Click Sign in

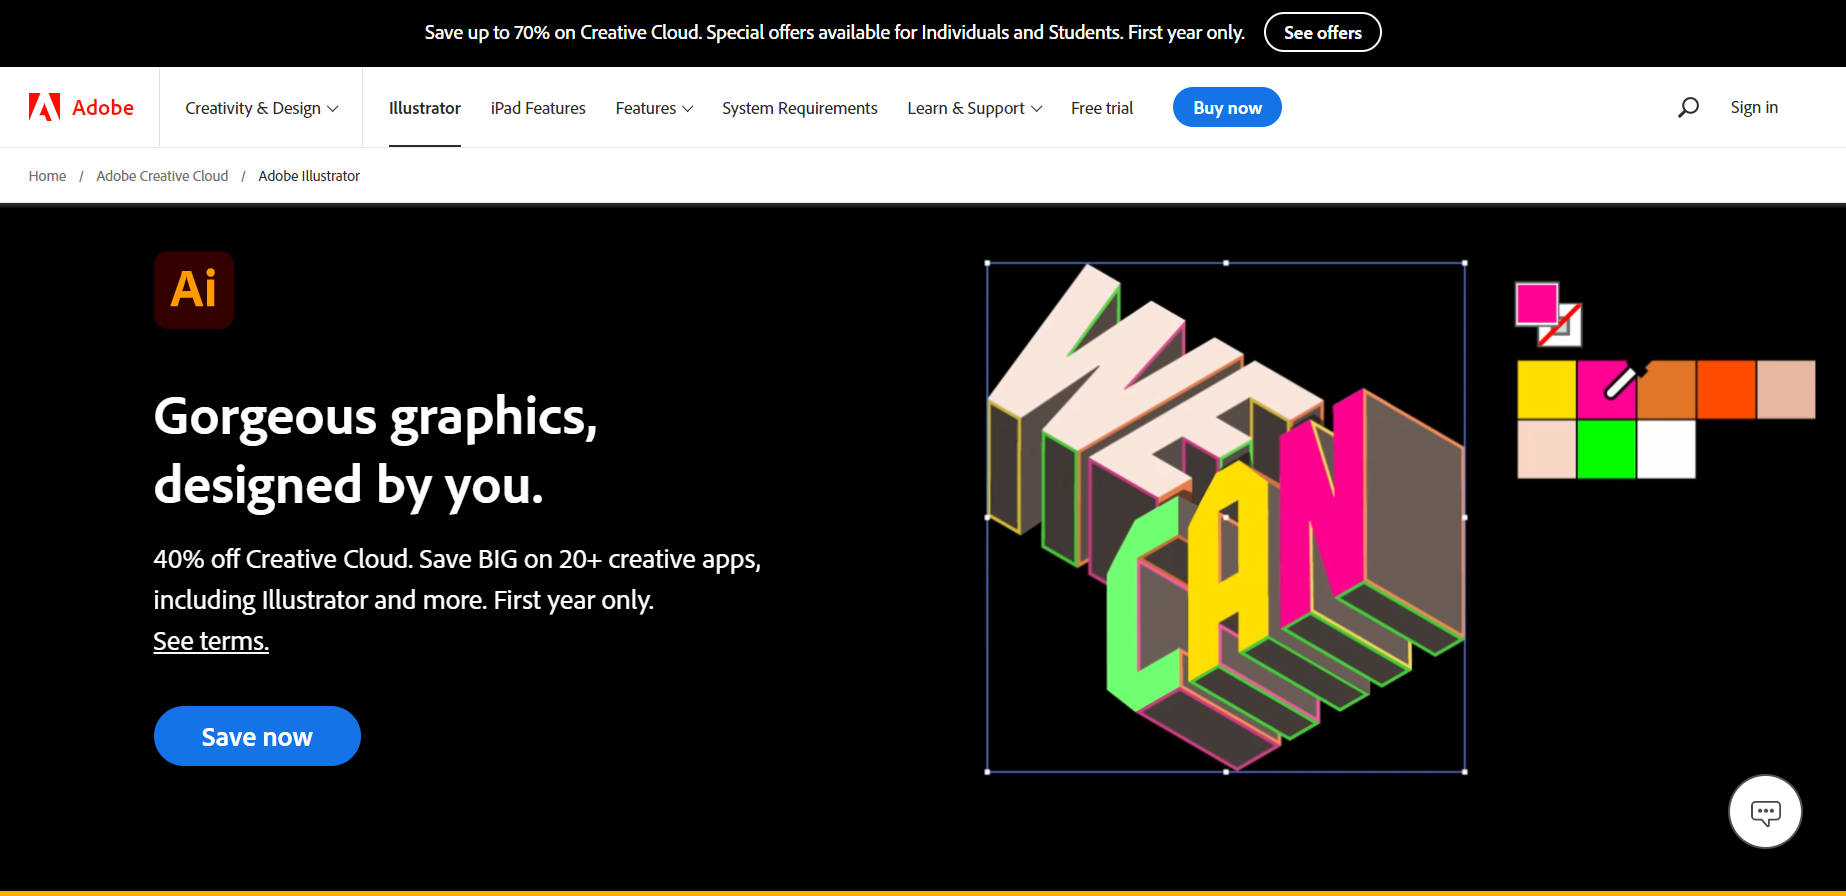(x=1754, y=107)
